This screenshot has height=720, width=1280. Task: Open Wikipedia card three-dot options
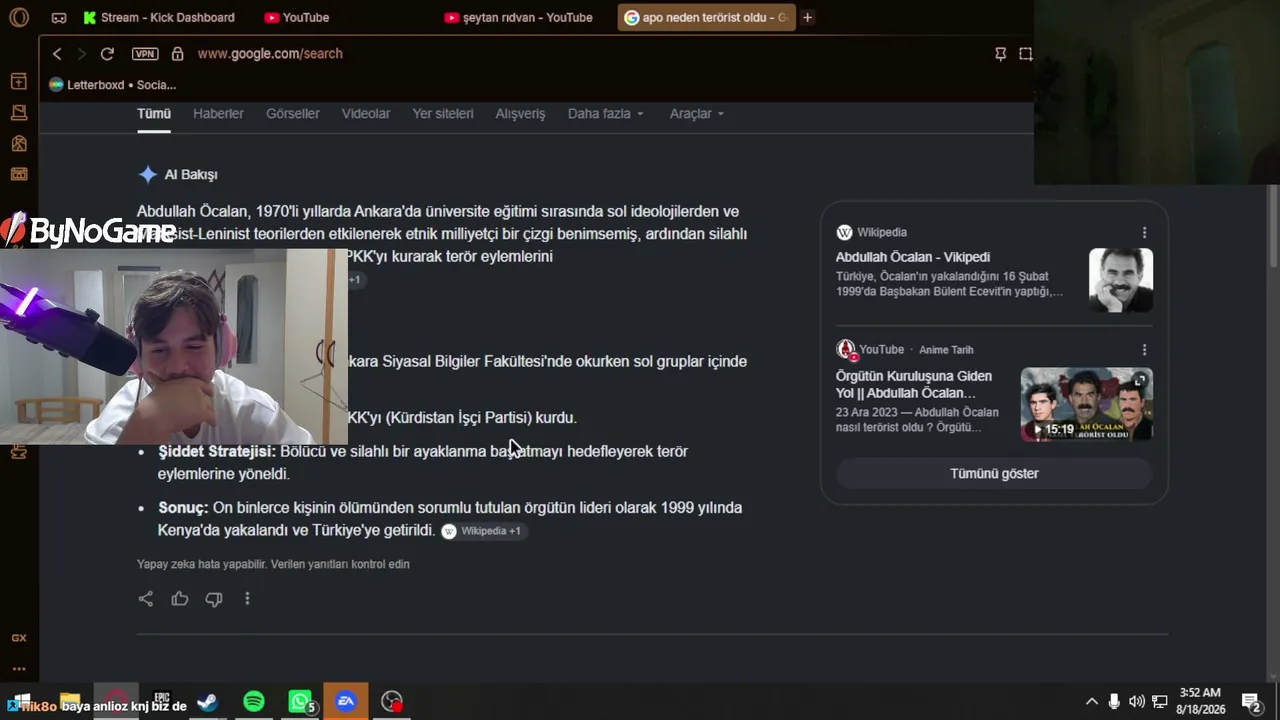point(1145,233)
